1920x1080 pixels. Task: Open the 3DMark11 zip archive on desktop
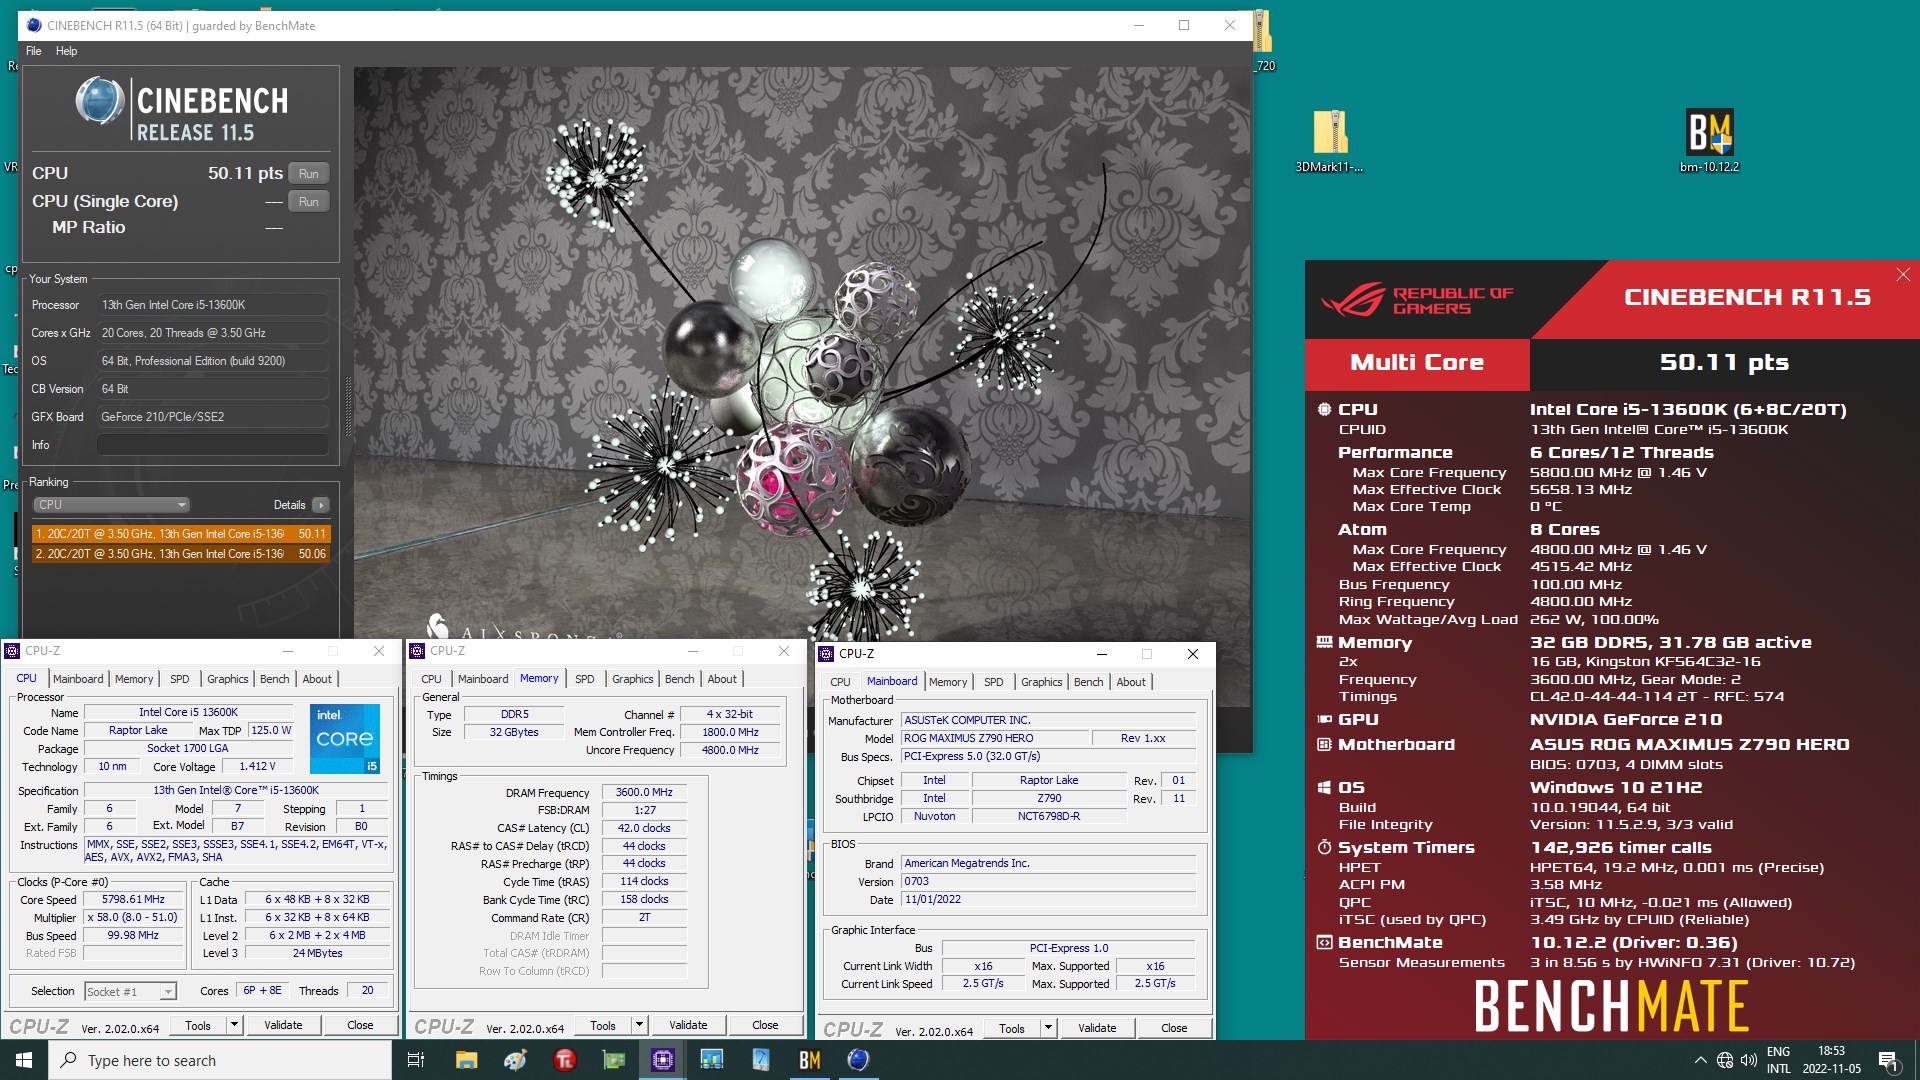[1329, 140]
